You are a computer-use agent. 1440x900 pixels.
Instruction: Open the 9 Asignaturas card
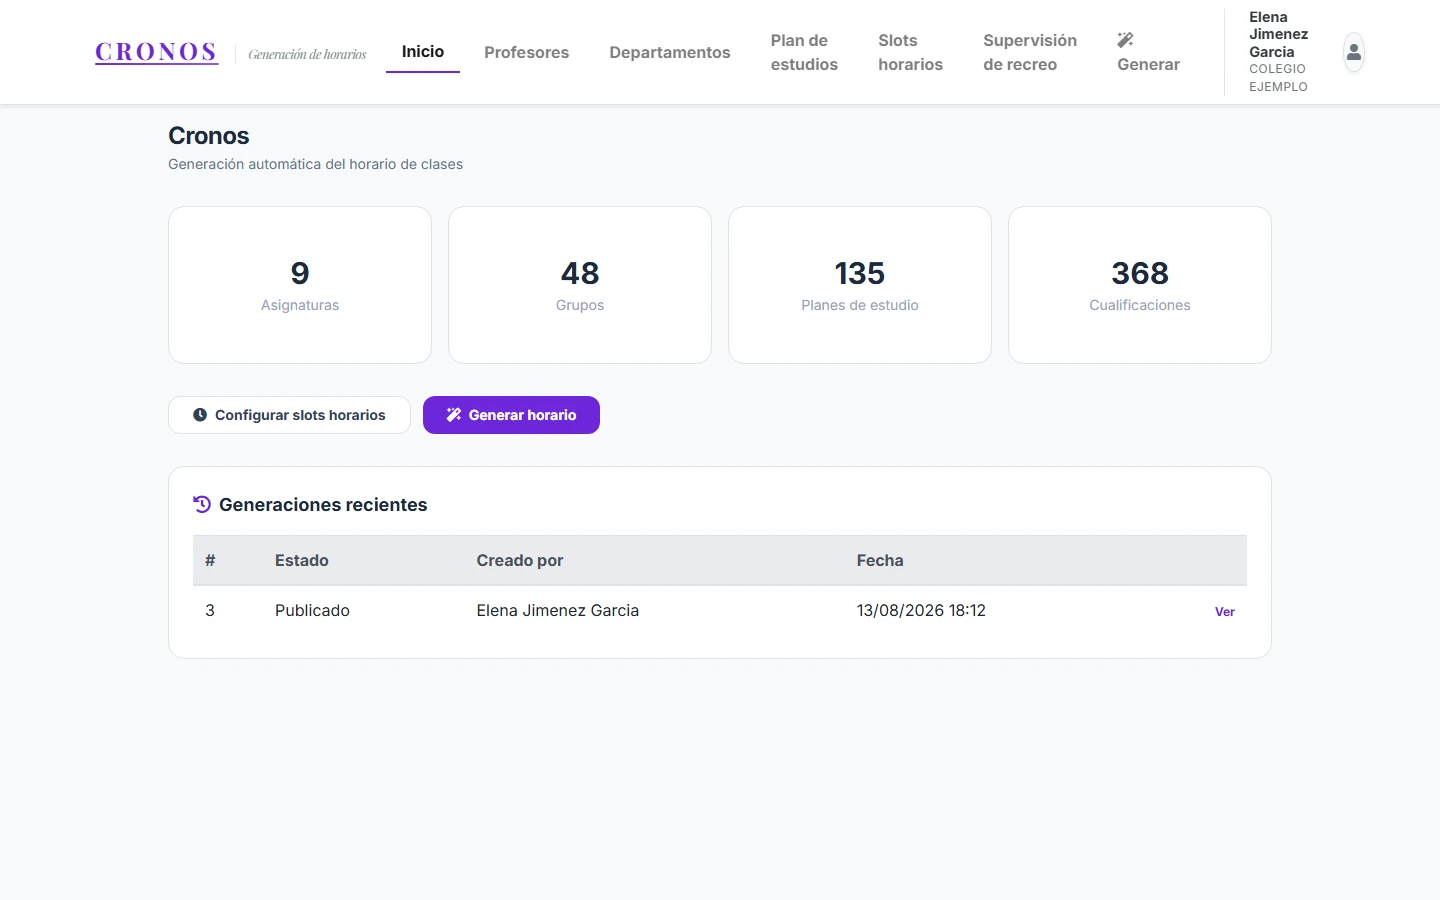coord(300,285)
